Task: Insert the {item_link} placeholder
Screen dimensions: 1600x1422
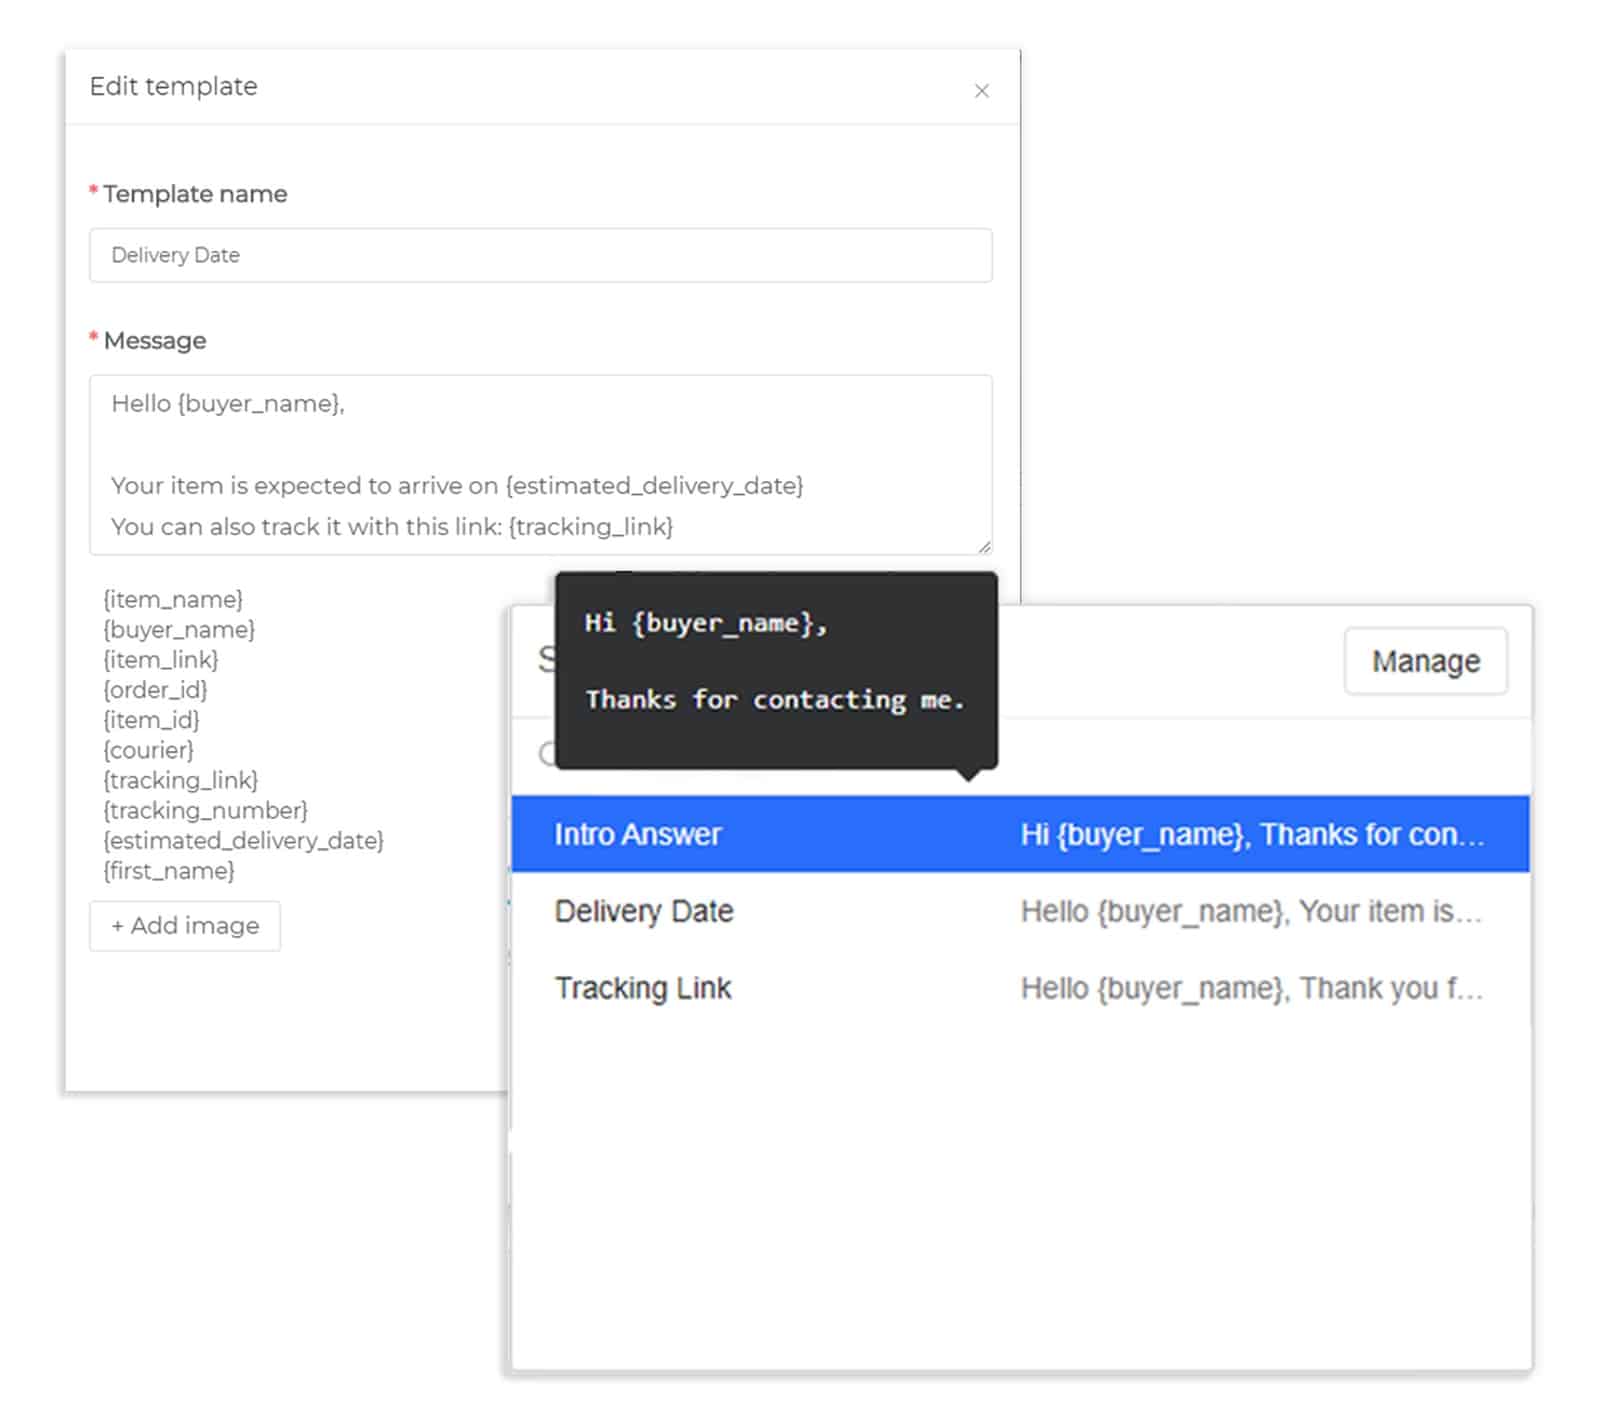Action: coord(161,660)
